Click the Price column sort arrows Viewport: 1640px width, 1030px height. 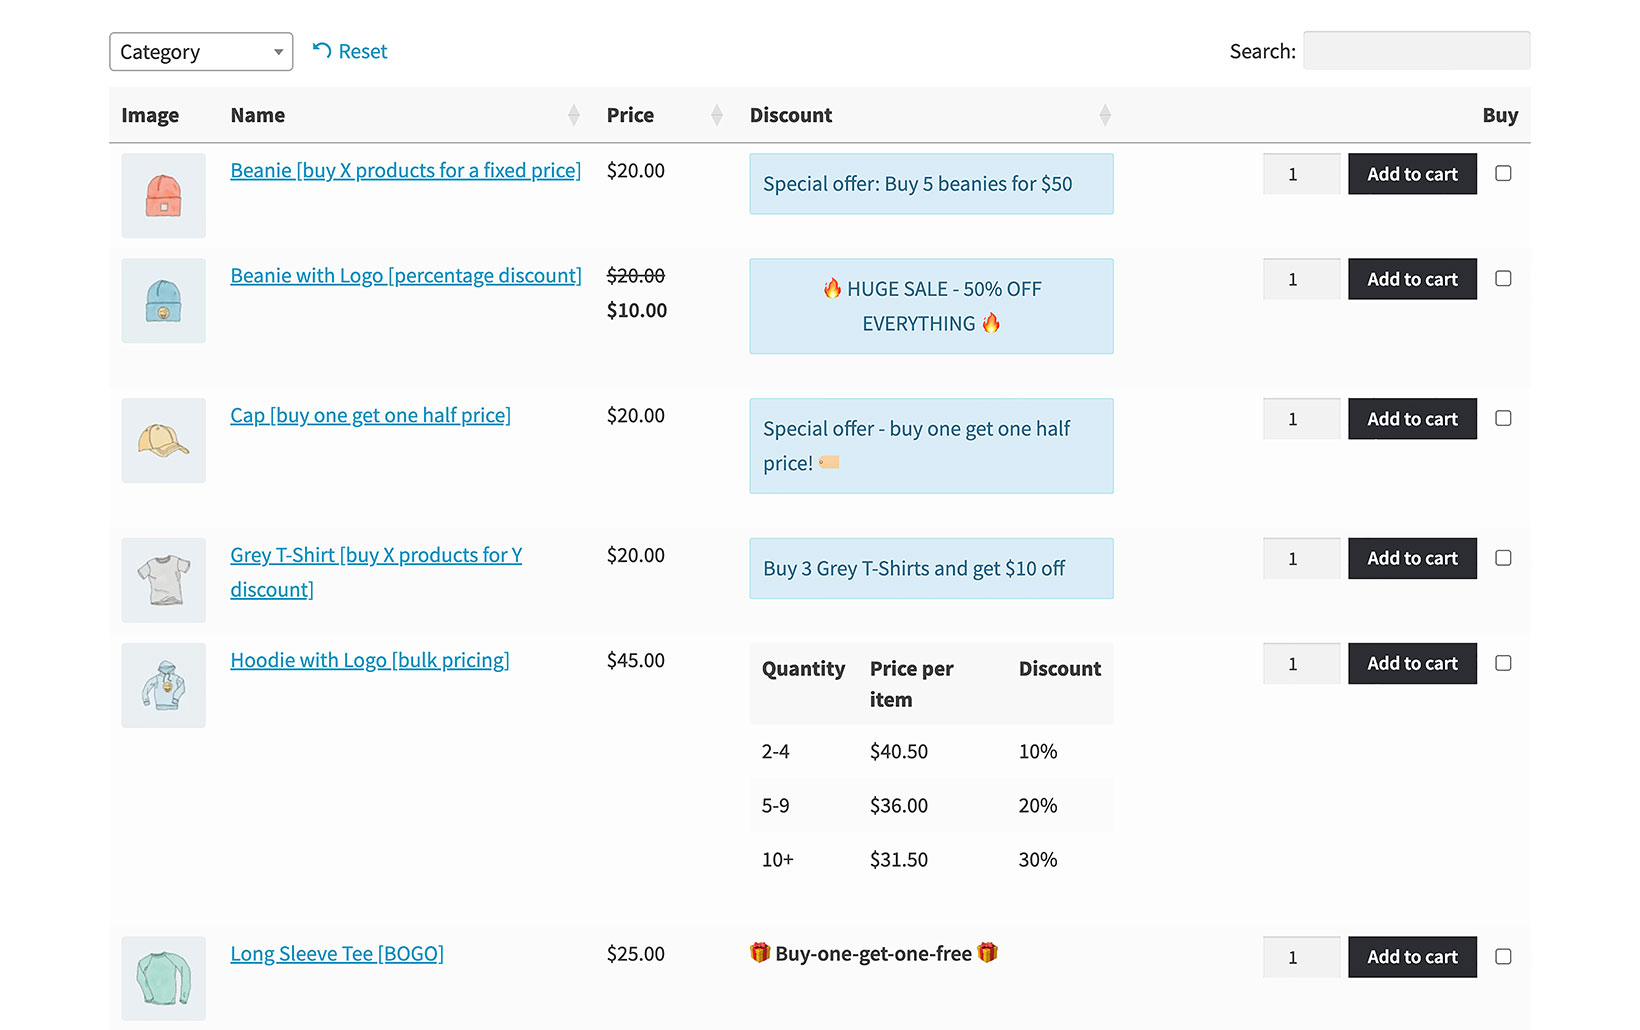(x=716, y=114)
